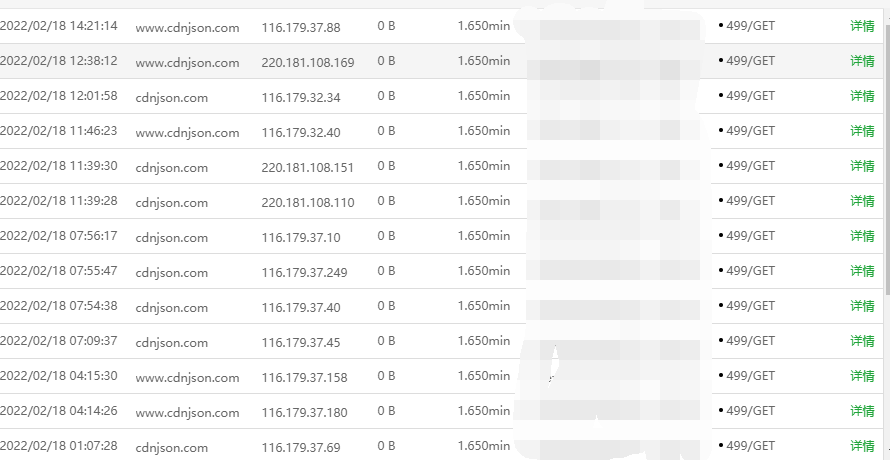View 详情 of the 12:01:58 request
The height and width of the screenshot is (463, 890).
862,97
